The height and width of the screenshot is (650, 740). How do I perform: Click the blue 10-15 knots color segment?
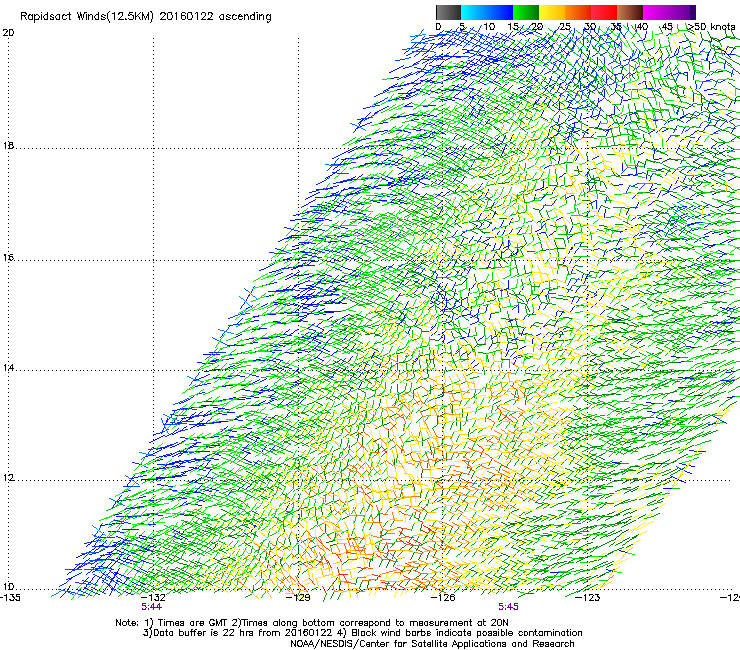[500, 12]
